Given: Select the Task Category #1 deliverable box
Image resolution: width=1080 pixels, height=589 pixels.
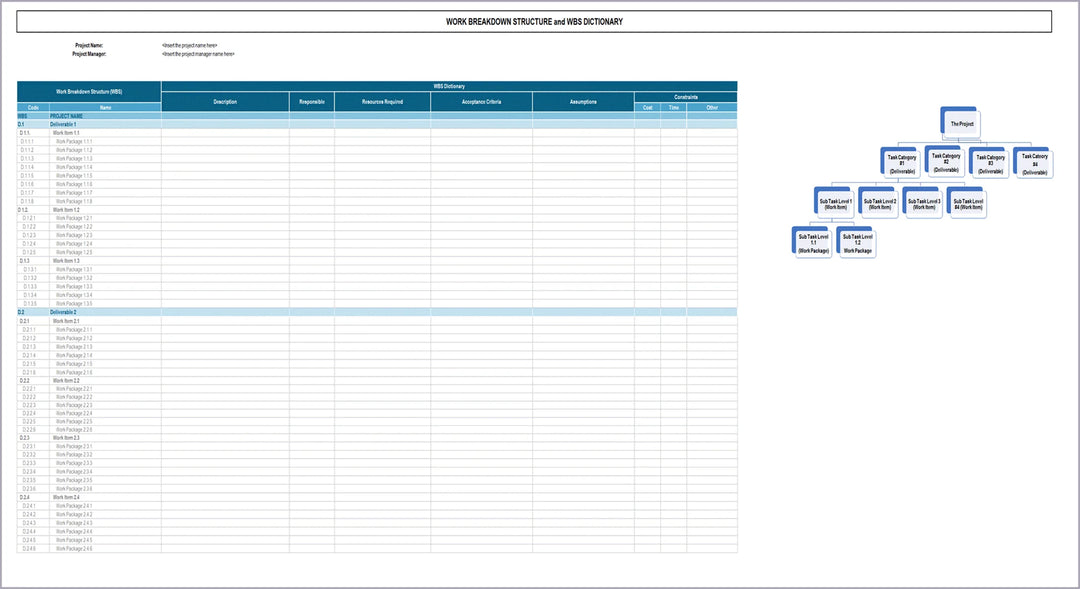Looking at the screenshot, I should (x=901, y=164).
